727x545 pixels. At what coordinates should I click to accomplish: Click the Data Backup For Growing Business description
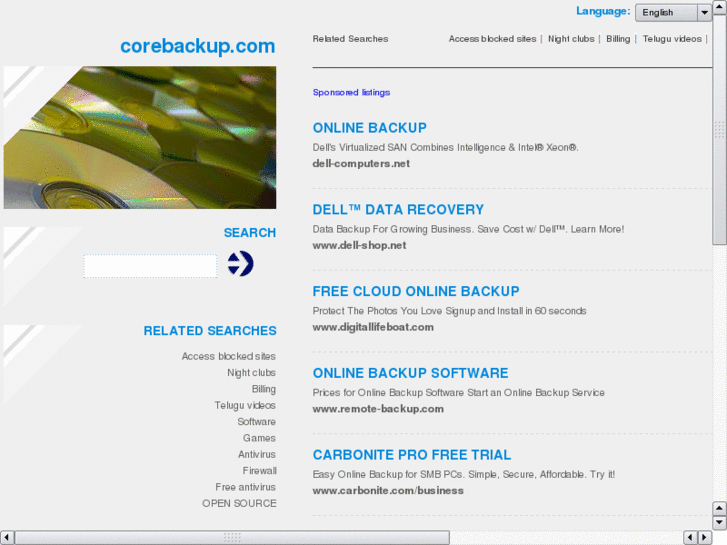[468, 229]
